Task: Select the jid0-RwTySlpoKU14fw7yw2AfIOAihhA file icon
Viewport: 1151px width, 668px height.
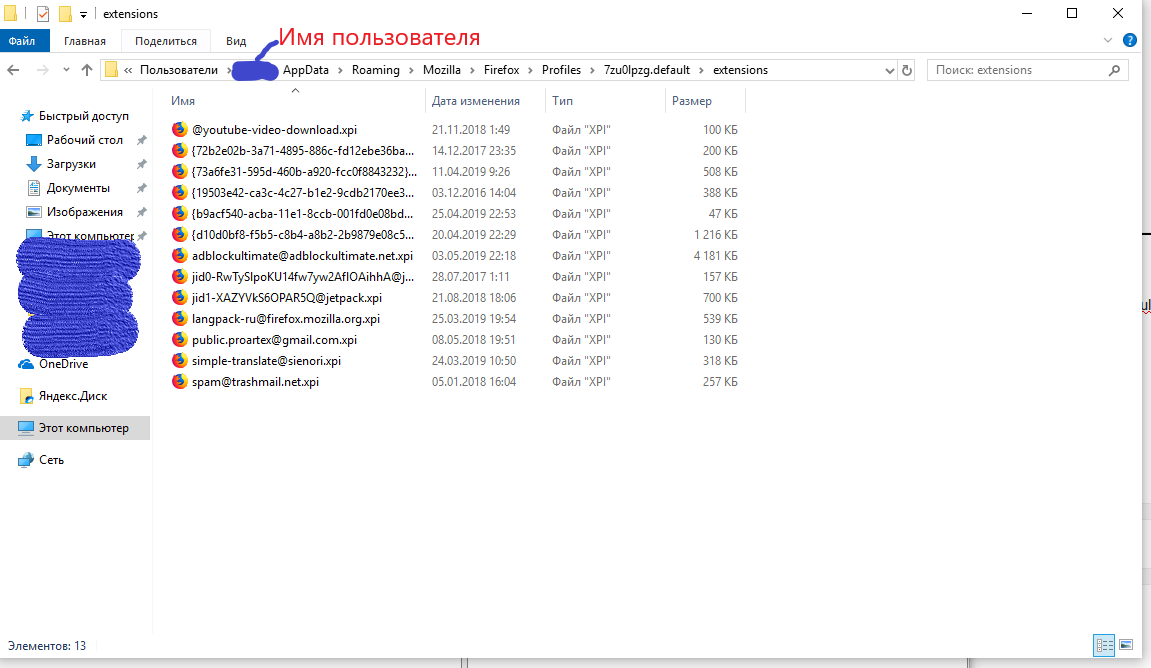Action: point(180,277)
